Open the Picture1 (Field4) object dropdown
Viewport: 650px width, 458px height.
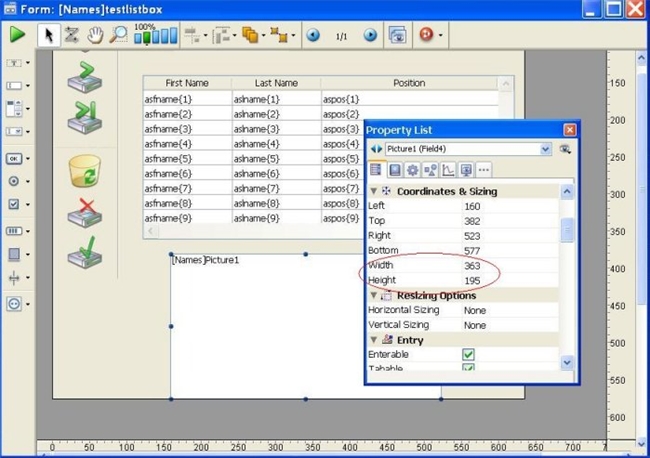pyautogui.click(x=545, y=149)
